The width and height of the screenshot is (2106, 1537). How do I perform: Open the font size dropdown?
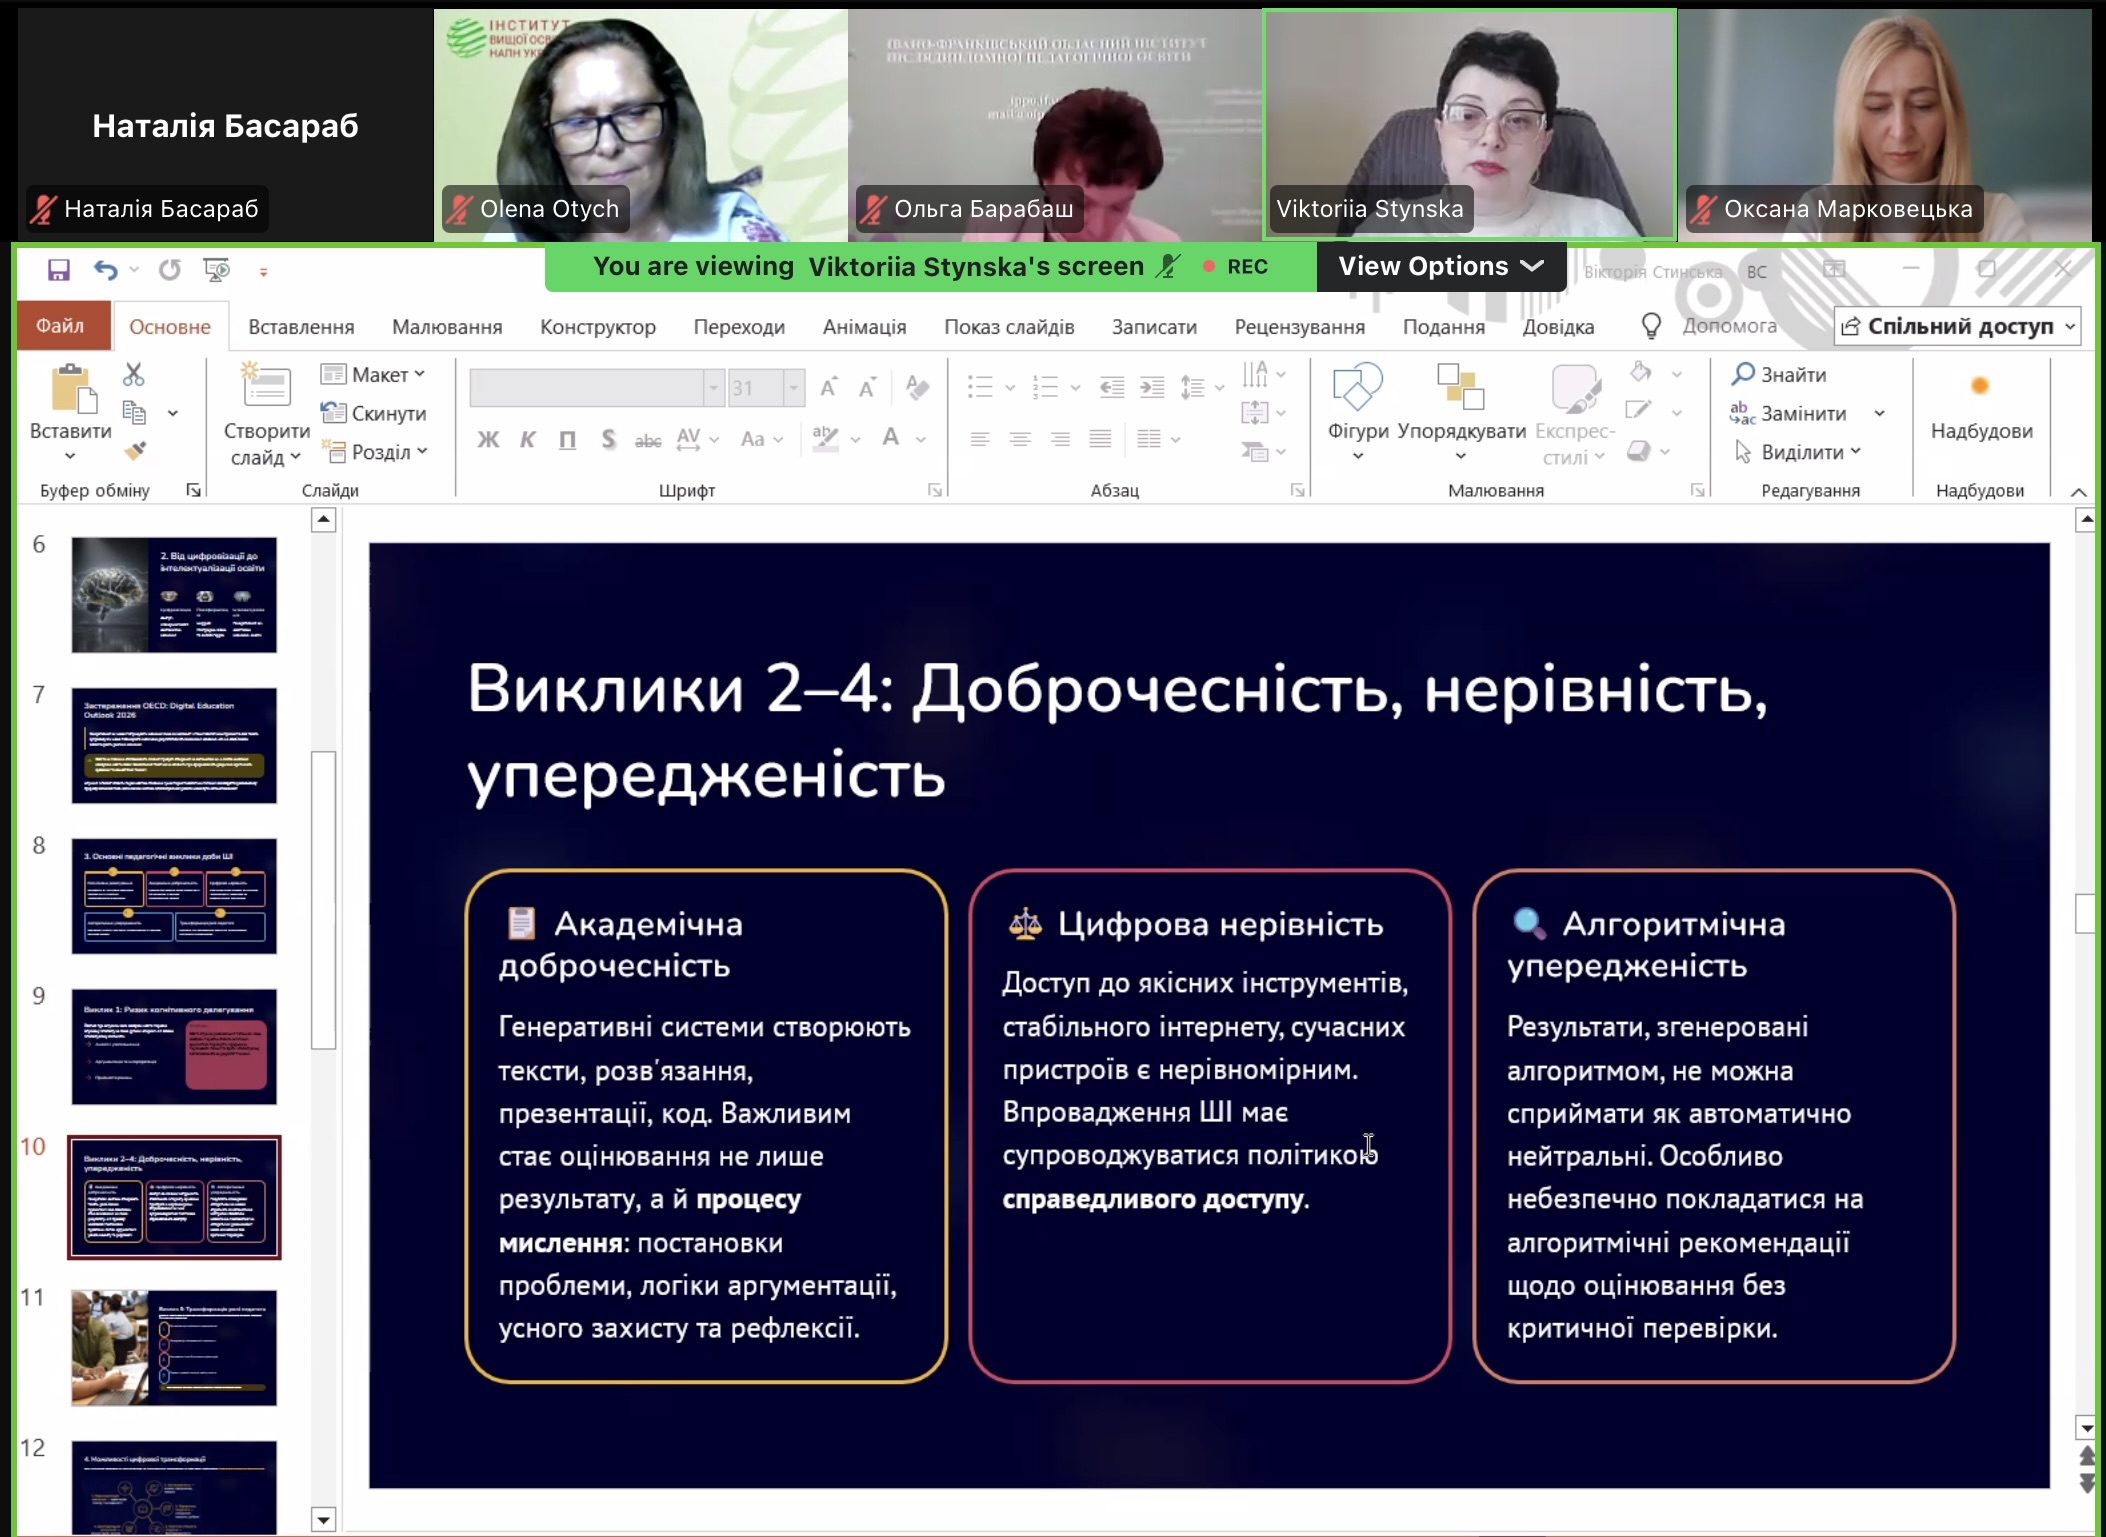pyautogui.click(x=794, y=387)
